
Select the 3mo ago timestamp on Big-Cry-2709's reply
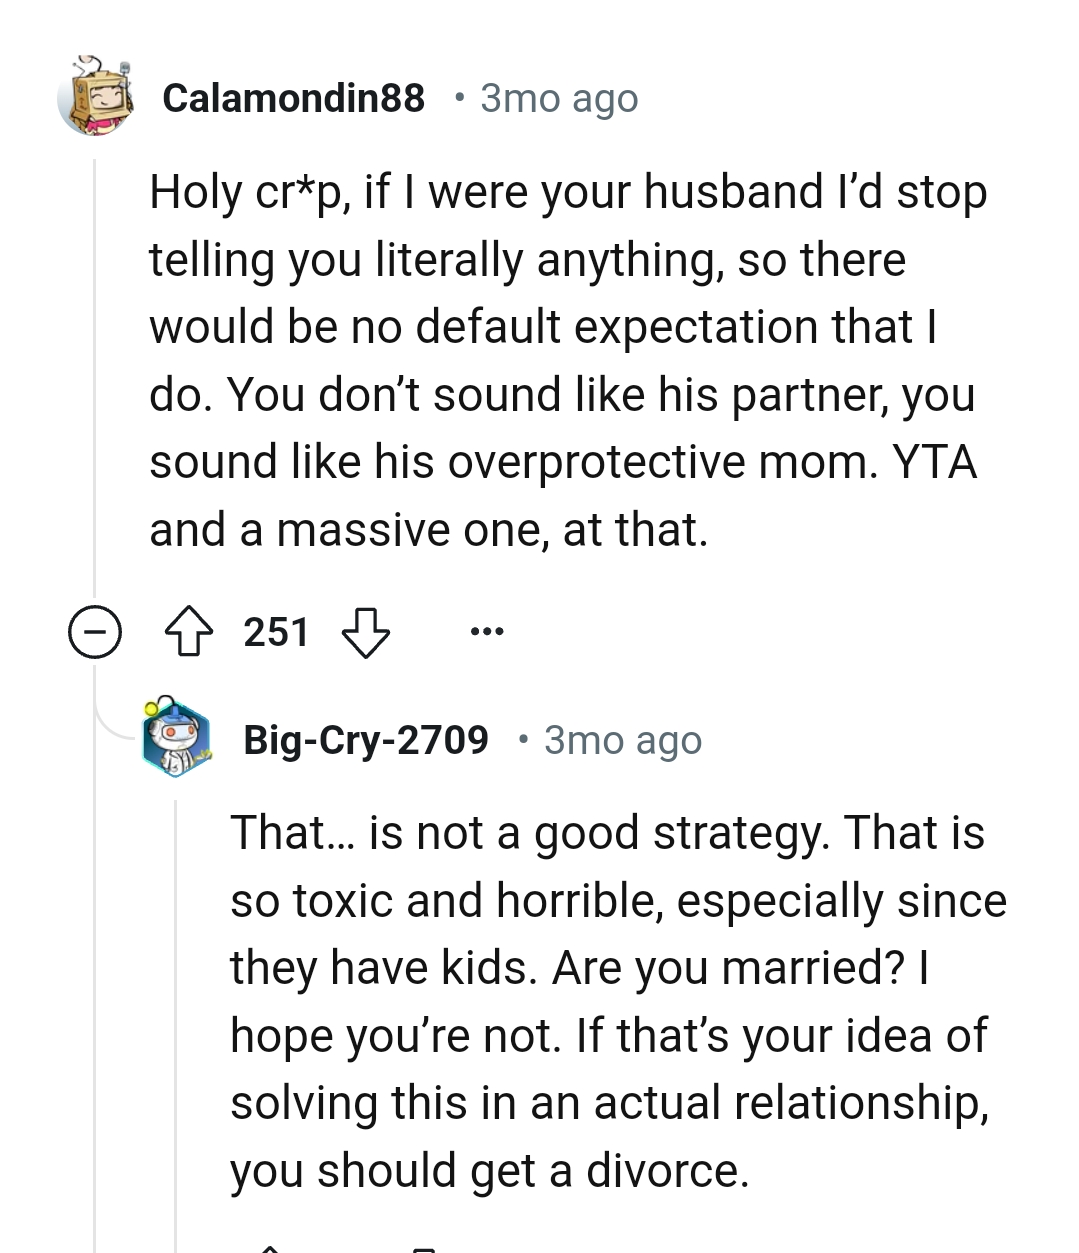[622, 740]
